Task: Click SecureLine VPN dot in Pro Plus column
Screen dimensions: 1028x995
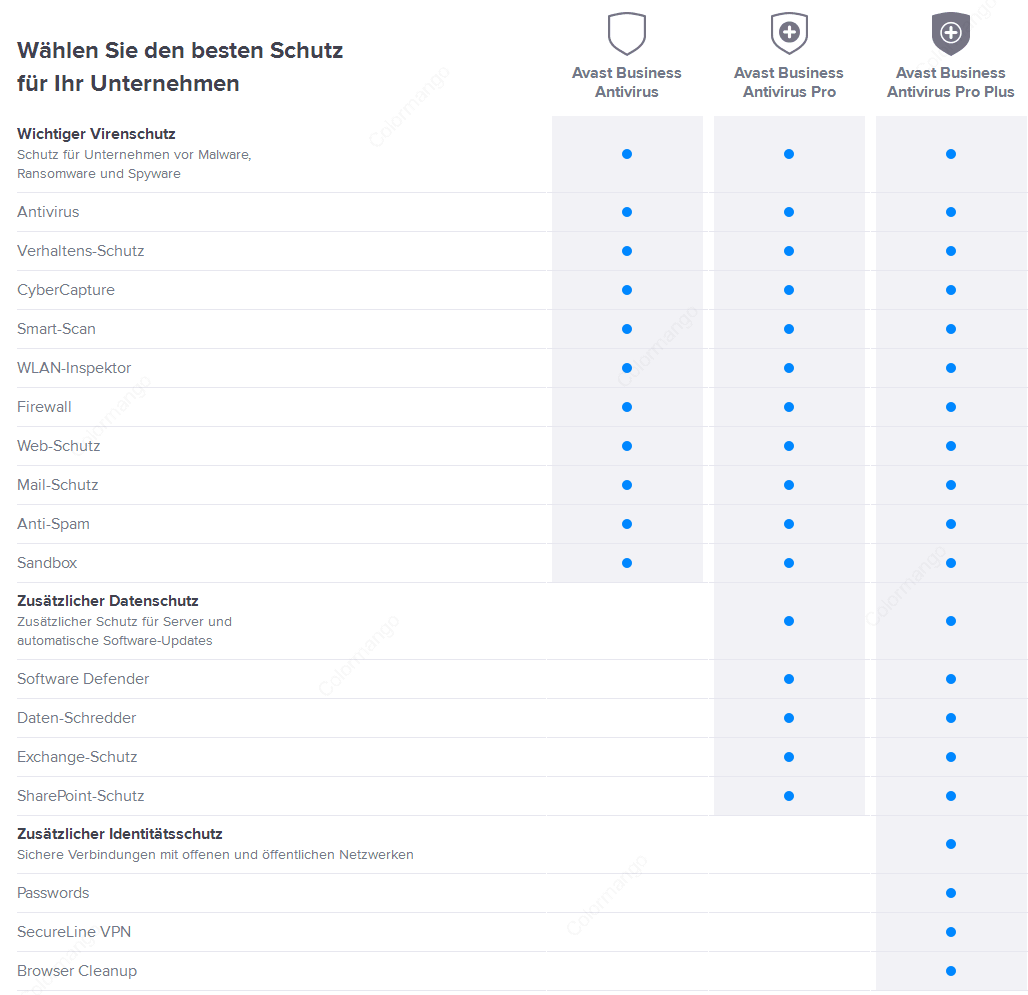Action: click(951, 932)
